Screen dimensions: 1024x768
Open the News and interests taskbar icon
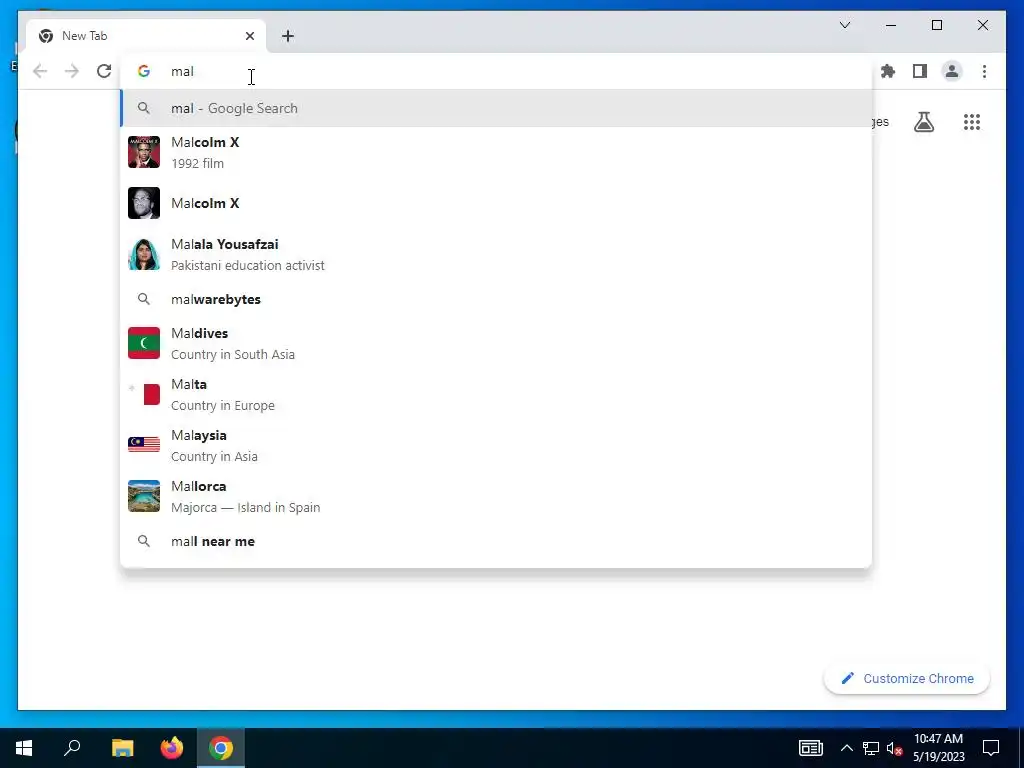(810, 748)
